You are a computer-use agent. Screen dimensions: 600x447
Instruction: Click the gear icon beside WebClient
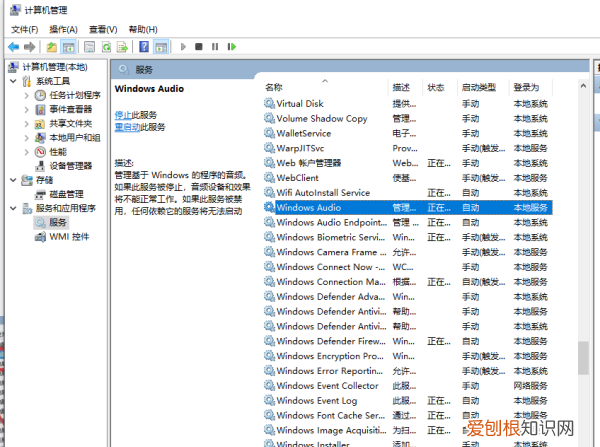coord(269,178)
